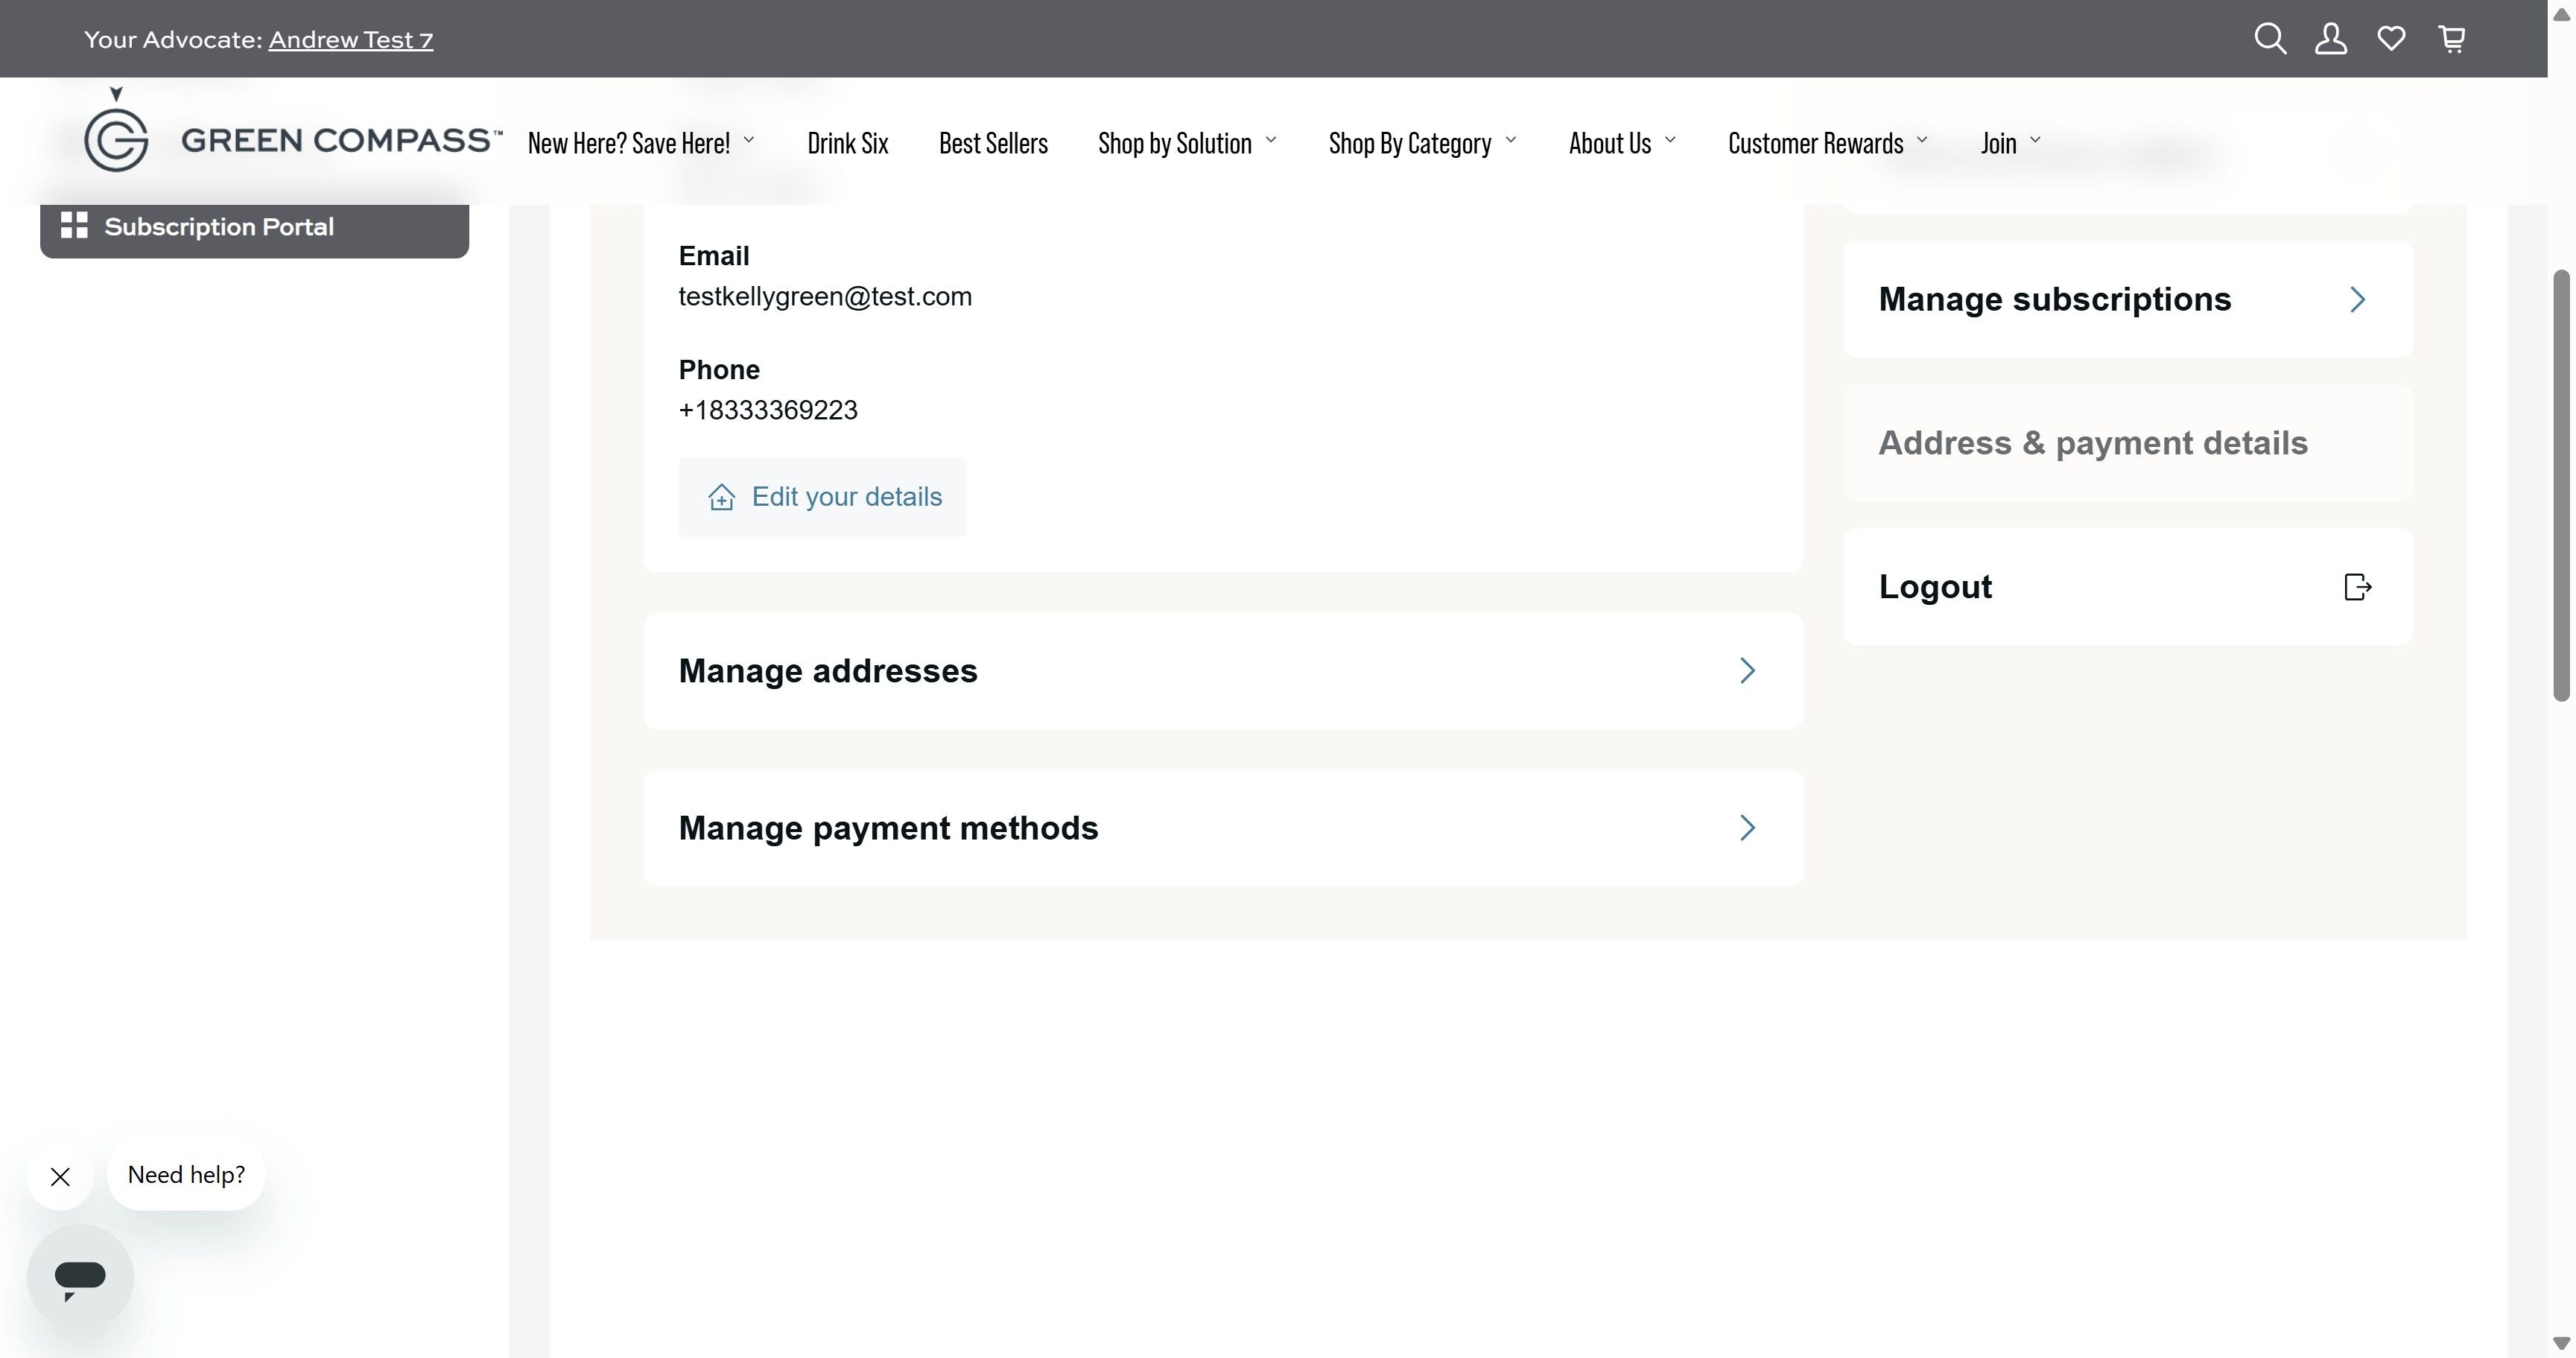Image resolution: width=2576 pixels, height=1358 pixels.
Task: Open the wishlist heart icon
Action: pos(2391,39)
